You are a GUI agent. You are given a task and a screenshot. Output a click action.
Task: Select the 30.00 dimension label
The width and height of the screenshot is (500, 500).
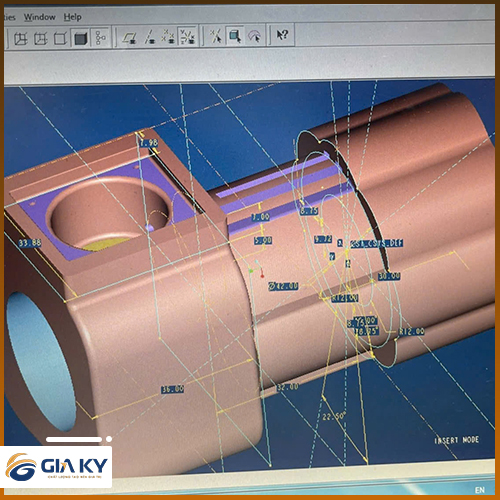coord(389,276)
